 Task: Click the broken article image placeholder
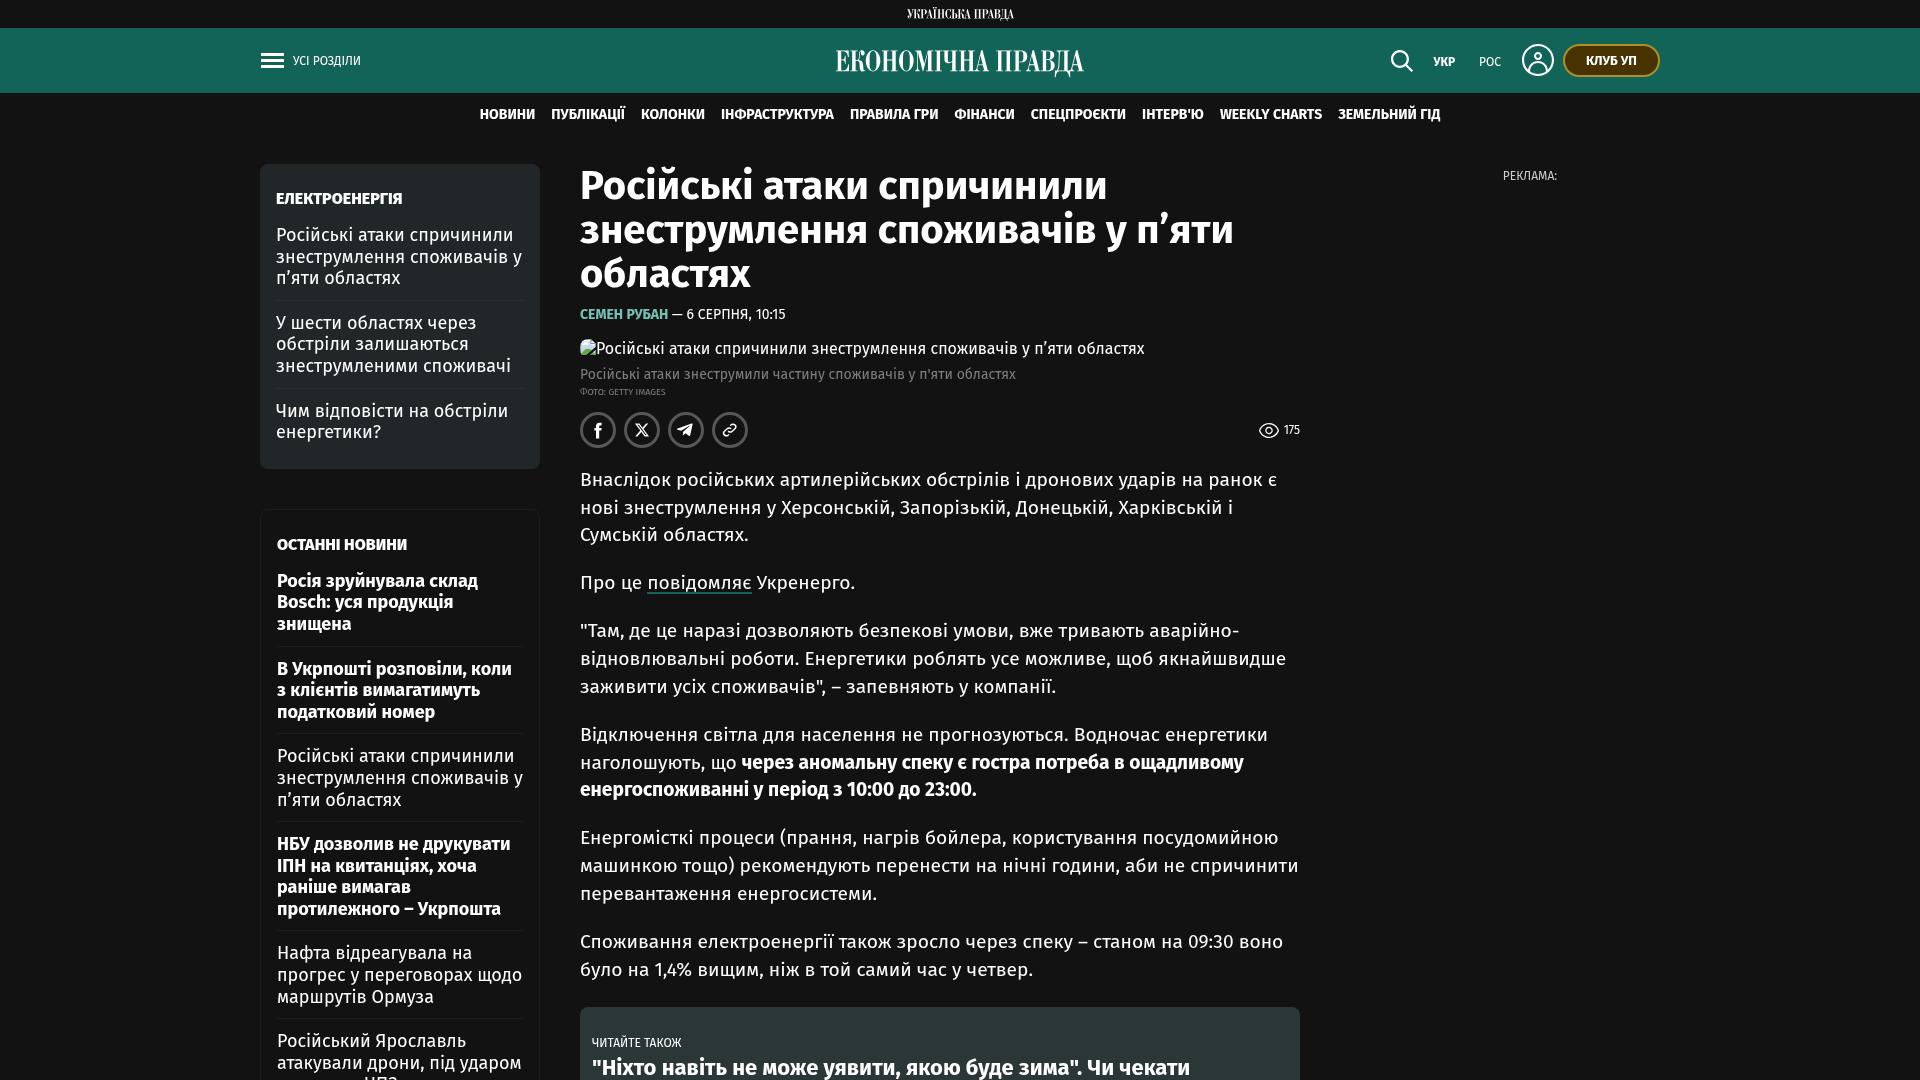(x=862, y=349)
